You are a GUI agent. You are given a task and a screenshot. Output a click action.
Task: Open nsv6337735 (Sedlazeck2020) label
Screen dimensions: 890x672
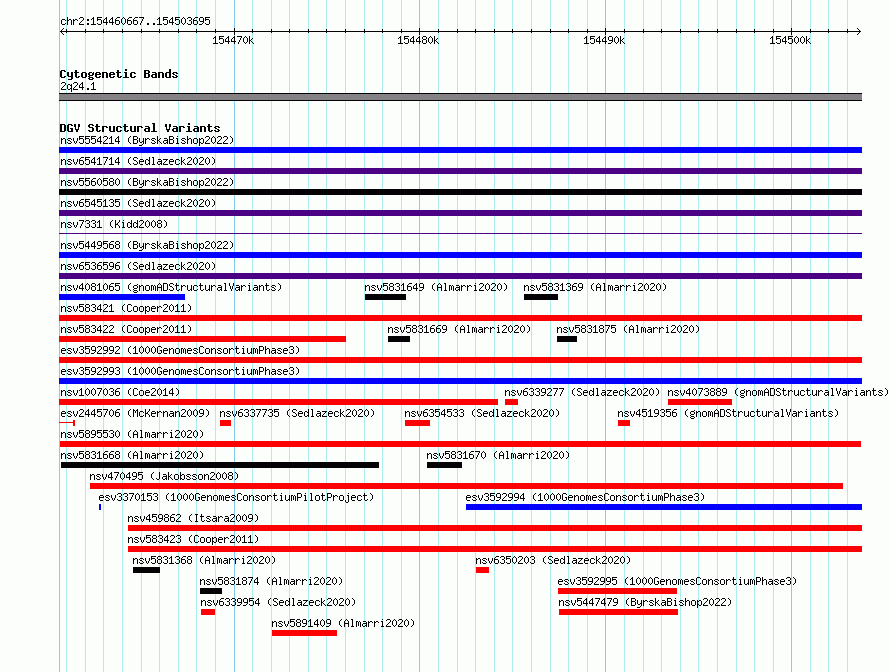[x=297, y=413]
